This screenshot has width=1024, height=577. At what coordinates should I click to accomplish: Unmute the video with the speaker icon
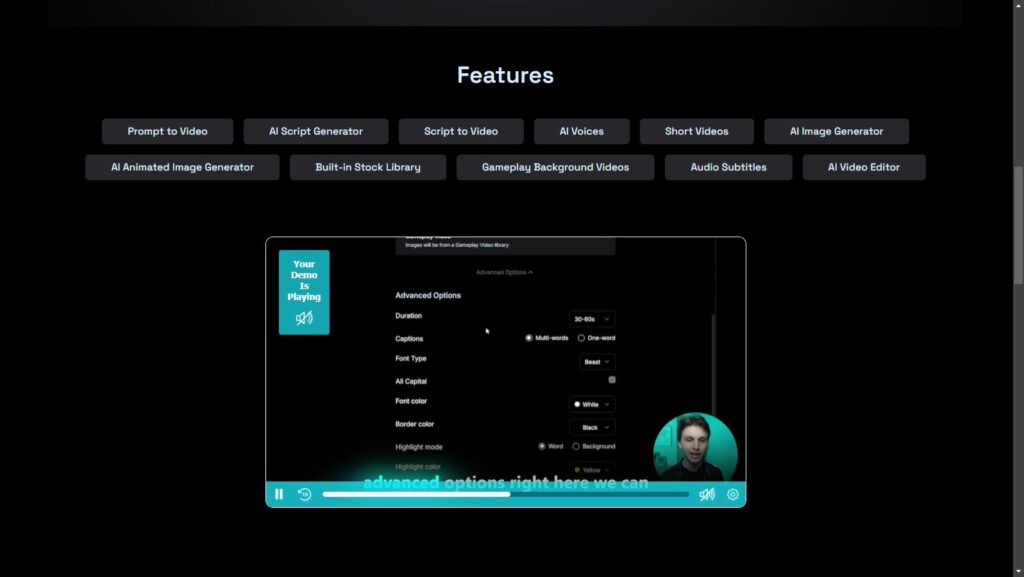pyautogui.click(x=708, y=494)
